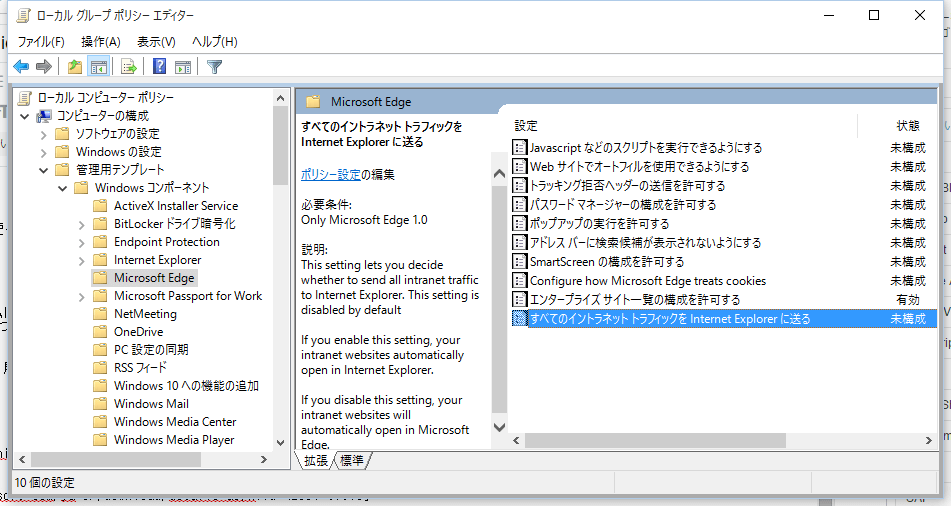The image size is (951, 506).
Task: Select Windows 10 への機能の追加 tree item
Action: coord(186,386)
